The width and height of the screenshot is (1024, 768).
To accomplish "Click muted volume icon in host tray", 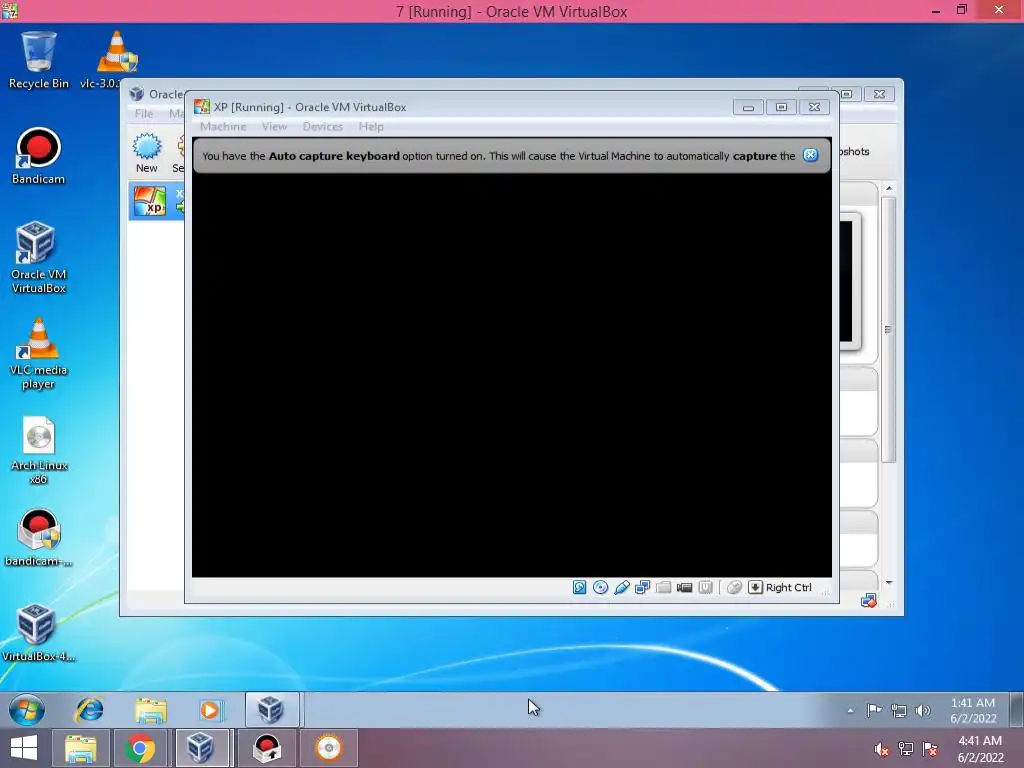I will [x=881, y=750].
